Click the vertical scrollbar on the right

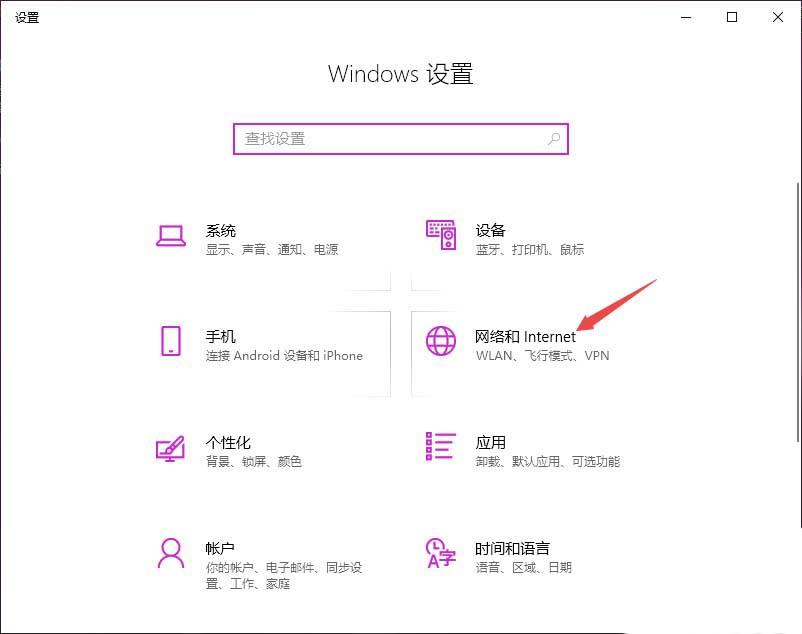coord(798,312)
